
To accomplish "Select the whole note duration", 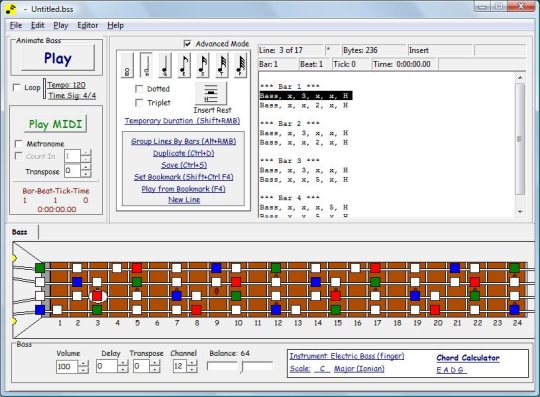I will (x=127, y=65).
